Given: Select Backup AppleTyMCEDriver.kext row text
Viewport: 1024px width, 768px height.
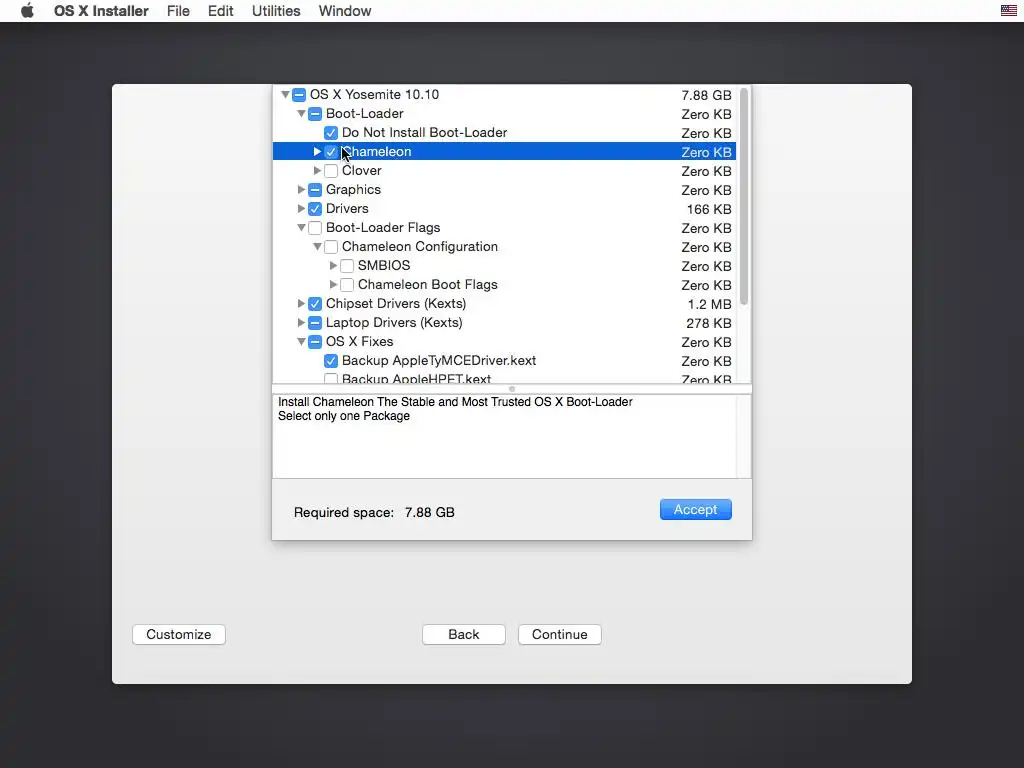Looking at the screenshot, I should 439,360.
